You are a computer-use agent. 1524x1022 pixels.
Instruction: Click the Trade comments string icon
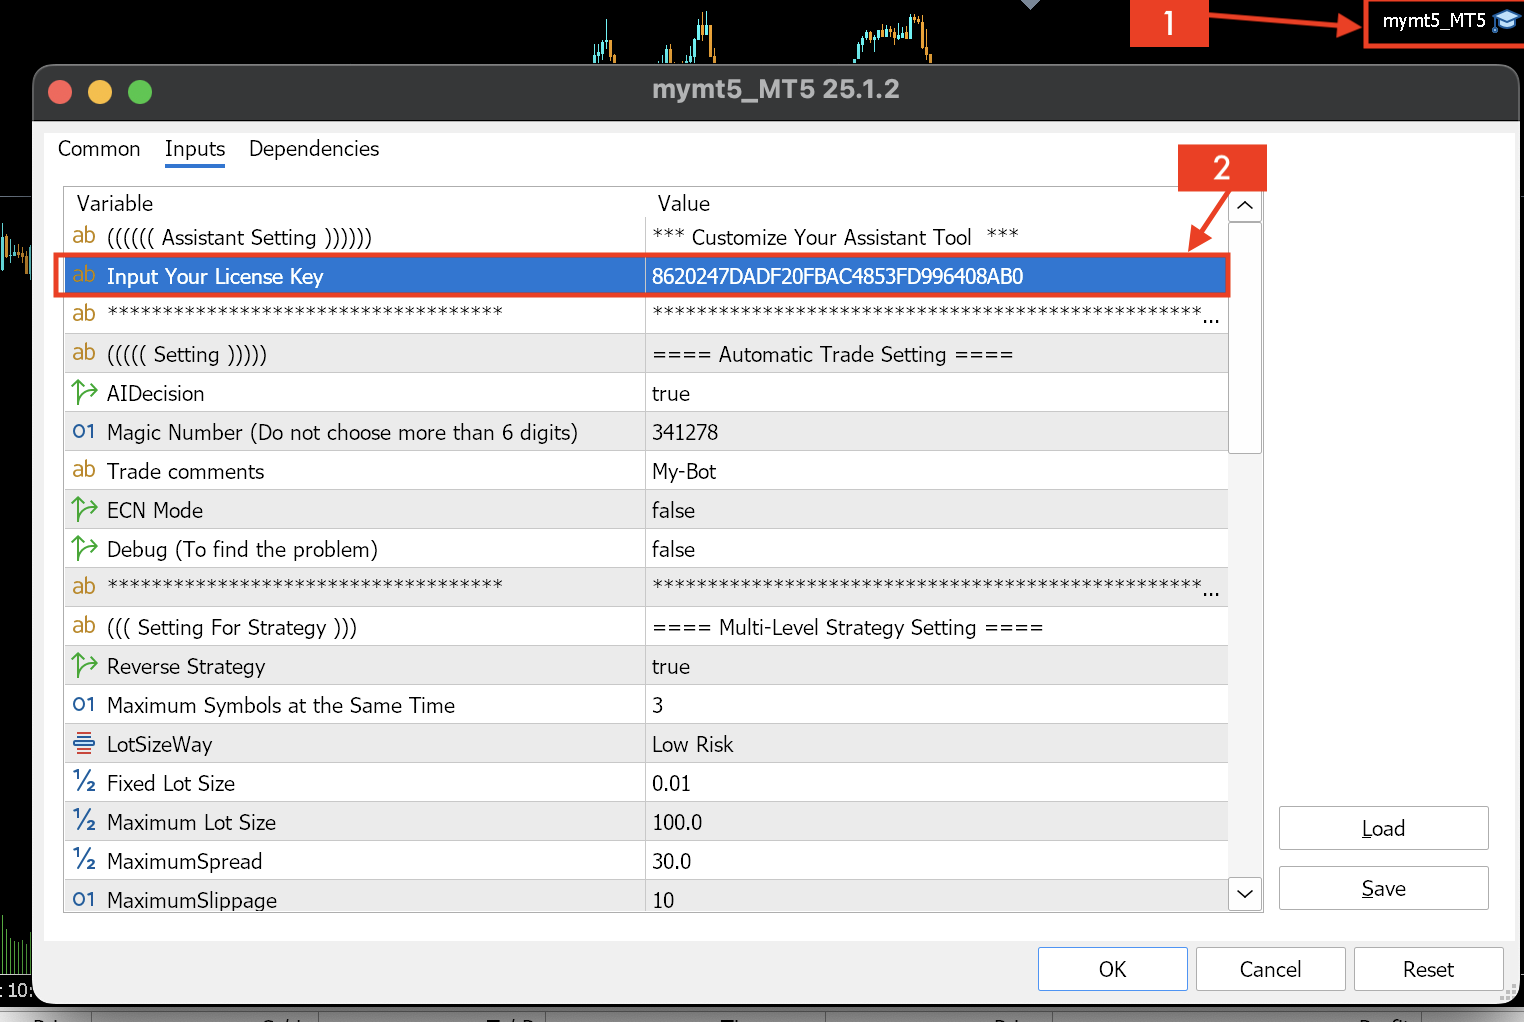(x=84, y=471)
